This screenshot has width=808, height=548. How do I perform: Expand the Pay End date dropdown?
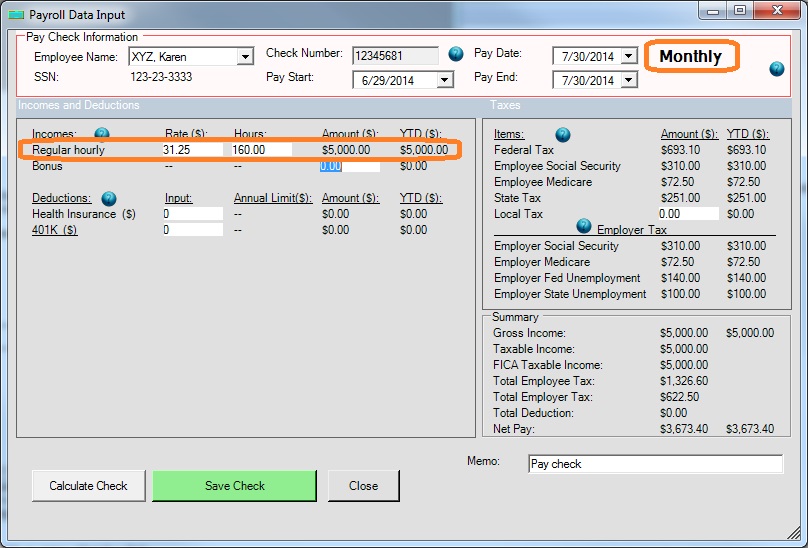(x=628, y=80)
